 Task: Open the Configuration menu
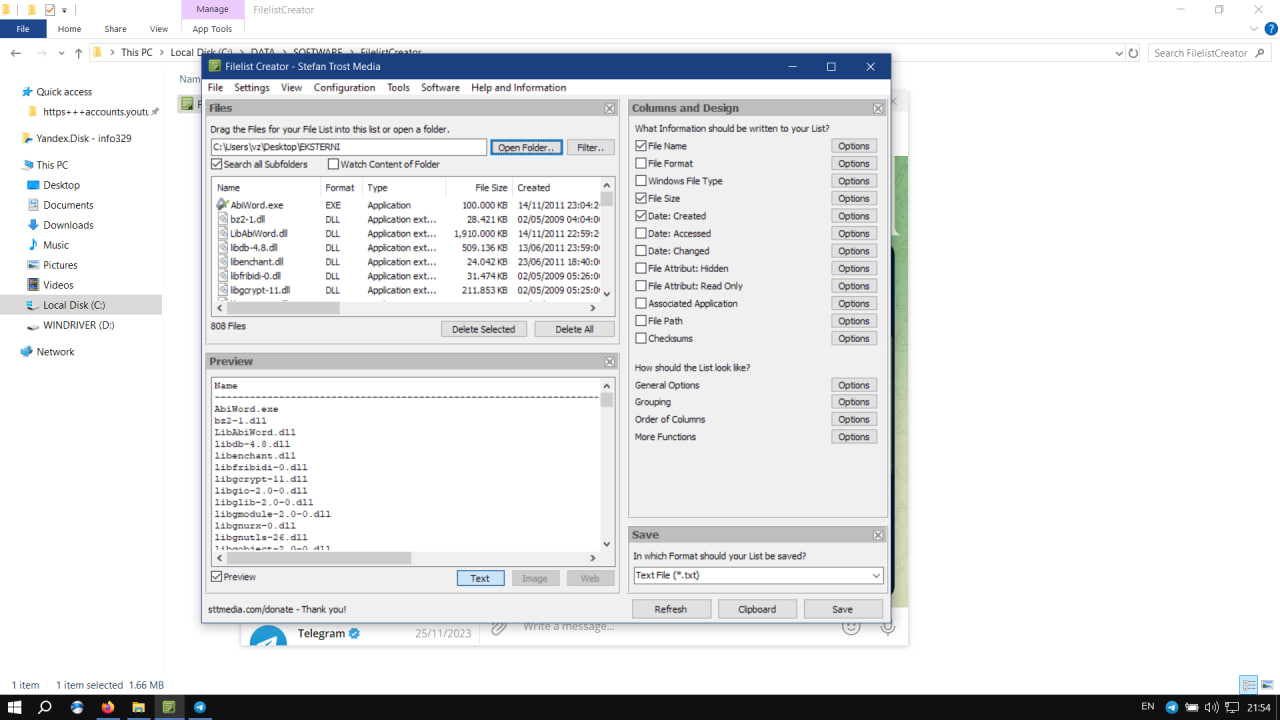[344, 88]
